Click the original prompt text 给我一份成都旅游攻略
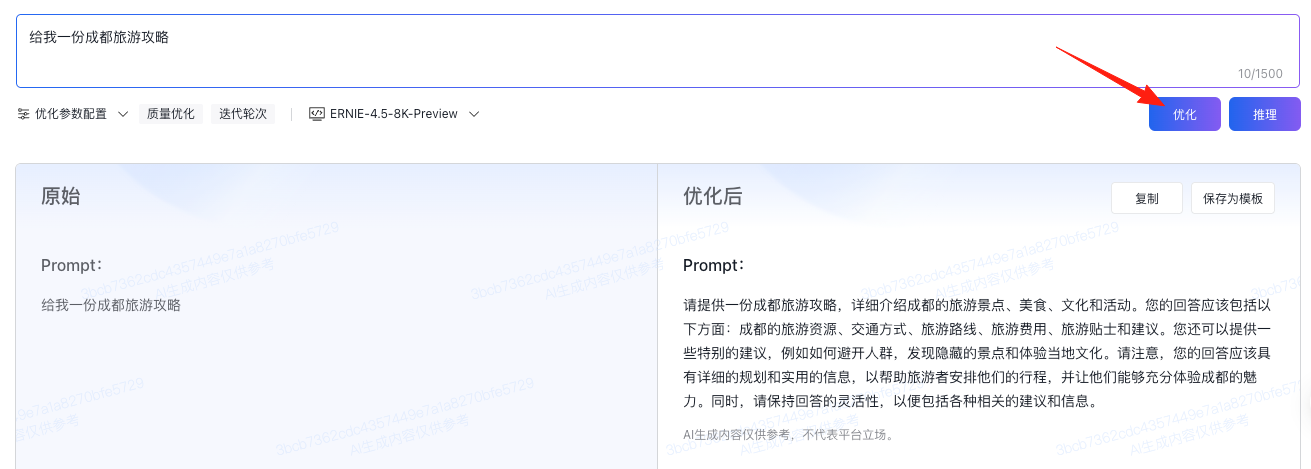 click(x=111, y=305)
